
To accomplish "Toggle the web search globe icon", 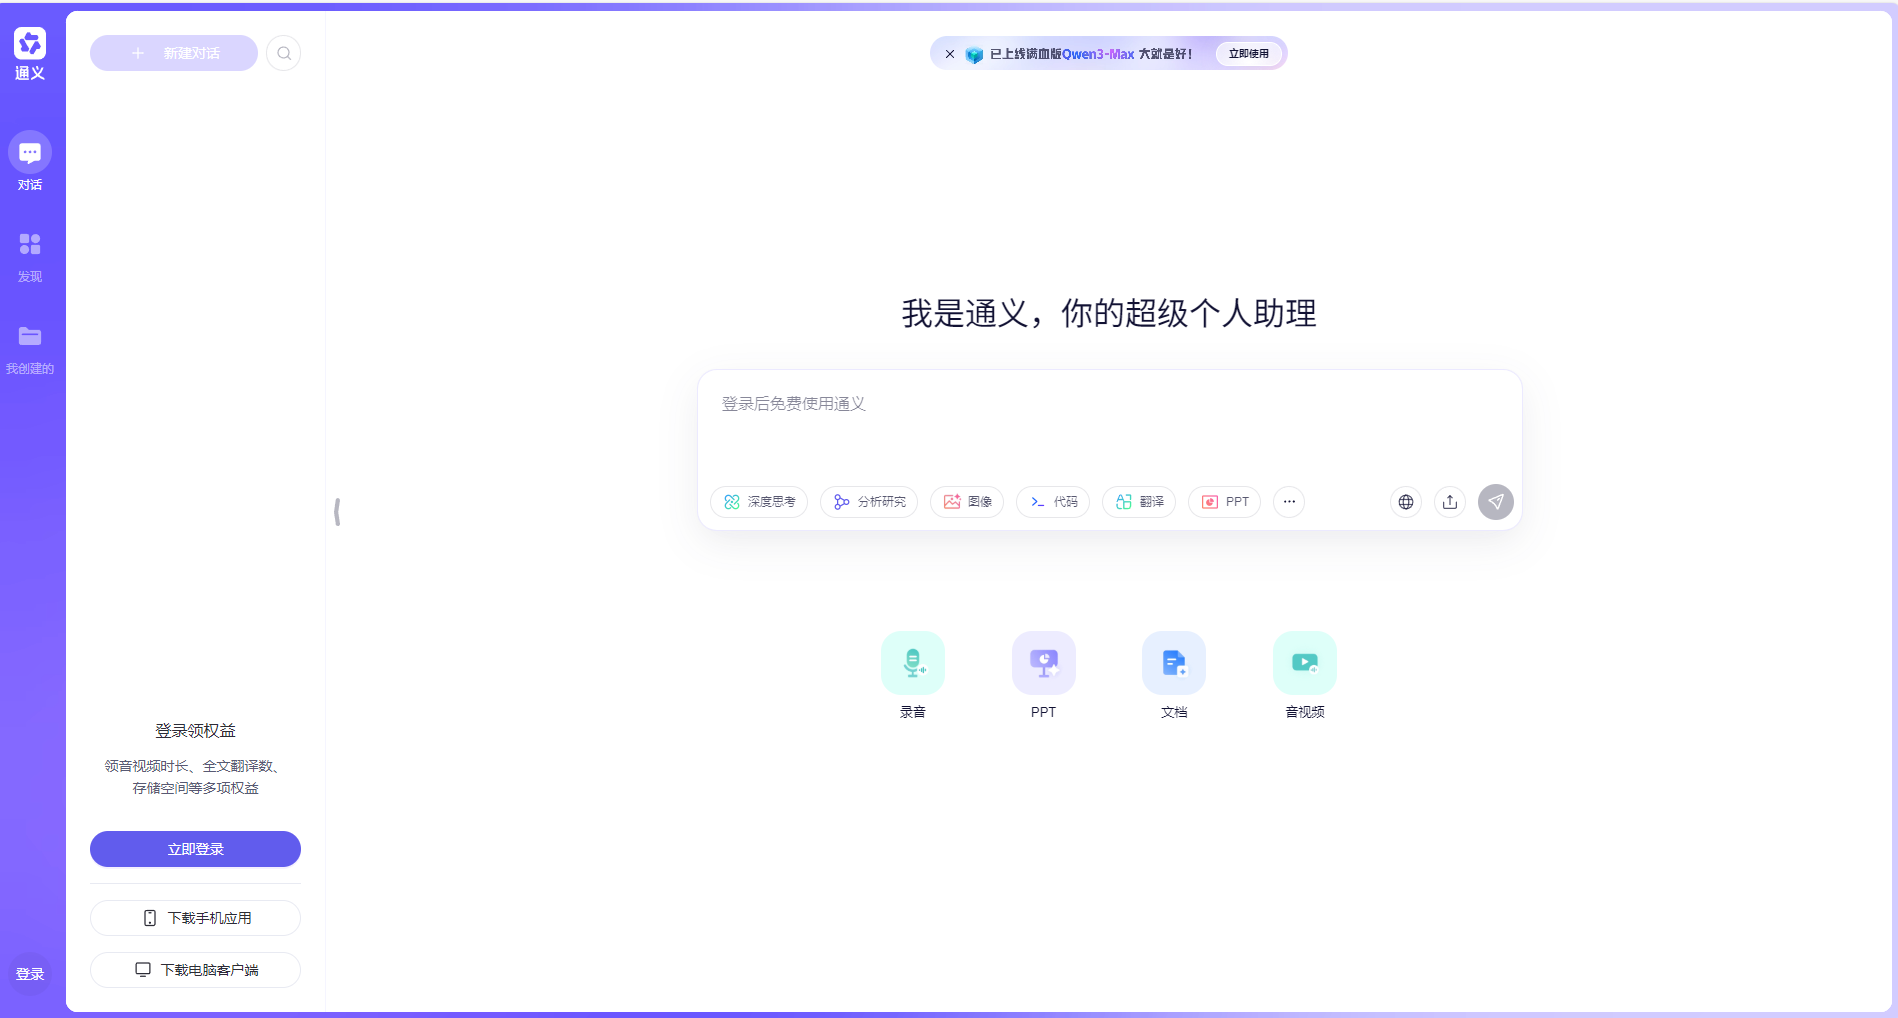I will tap(1406, 502).
